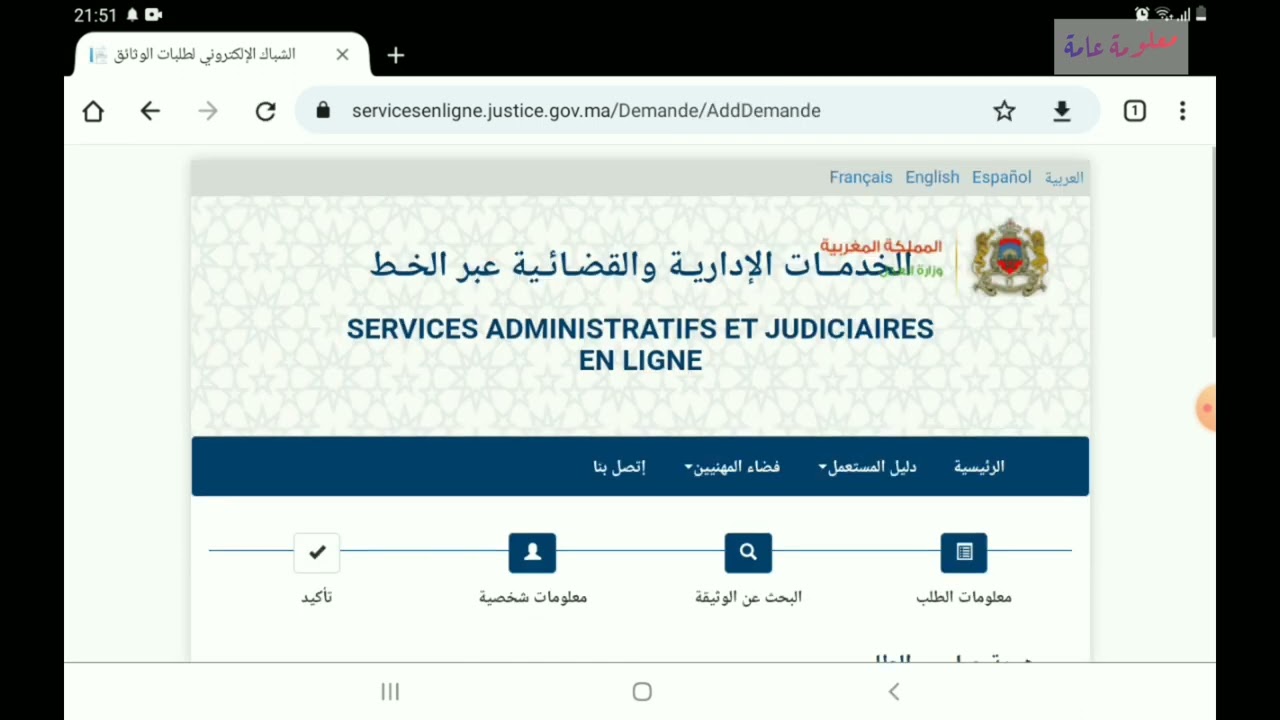Click the Arabic site title banner
The image size is (1280, 720).
640,264
